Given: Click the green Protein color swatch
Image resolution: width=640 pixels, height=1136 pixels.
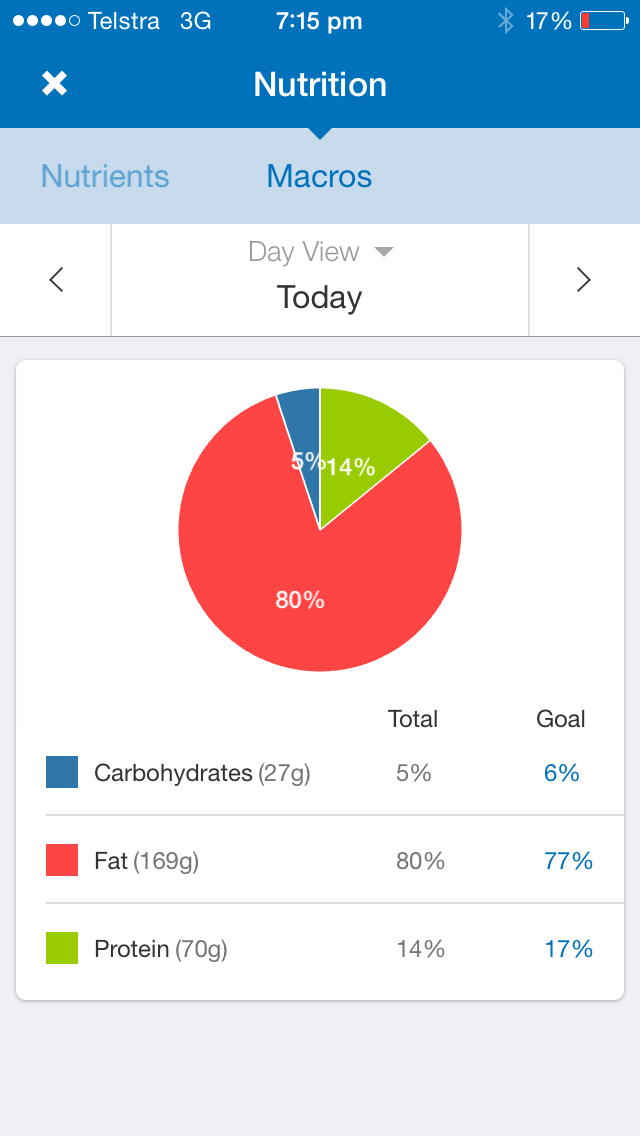Looking at the screenshot, I should coord(62,948).
